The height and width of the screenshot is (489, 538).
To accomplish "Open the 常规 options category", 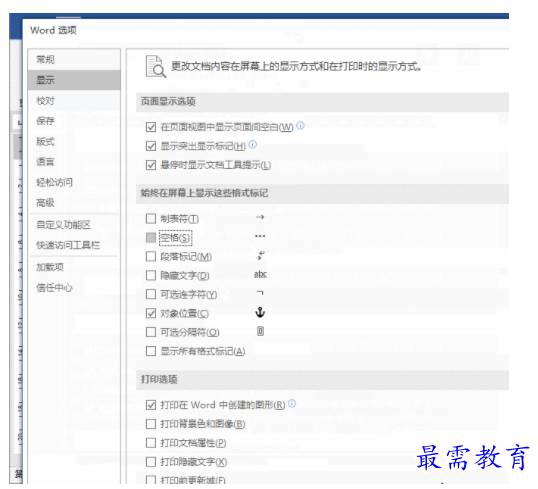I will [74, 60].
